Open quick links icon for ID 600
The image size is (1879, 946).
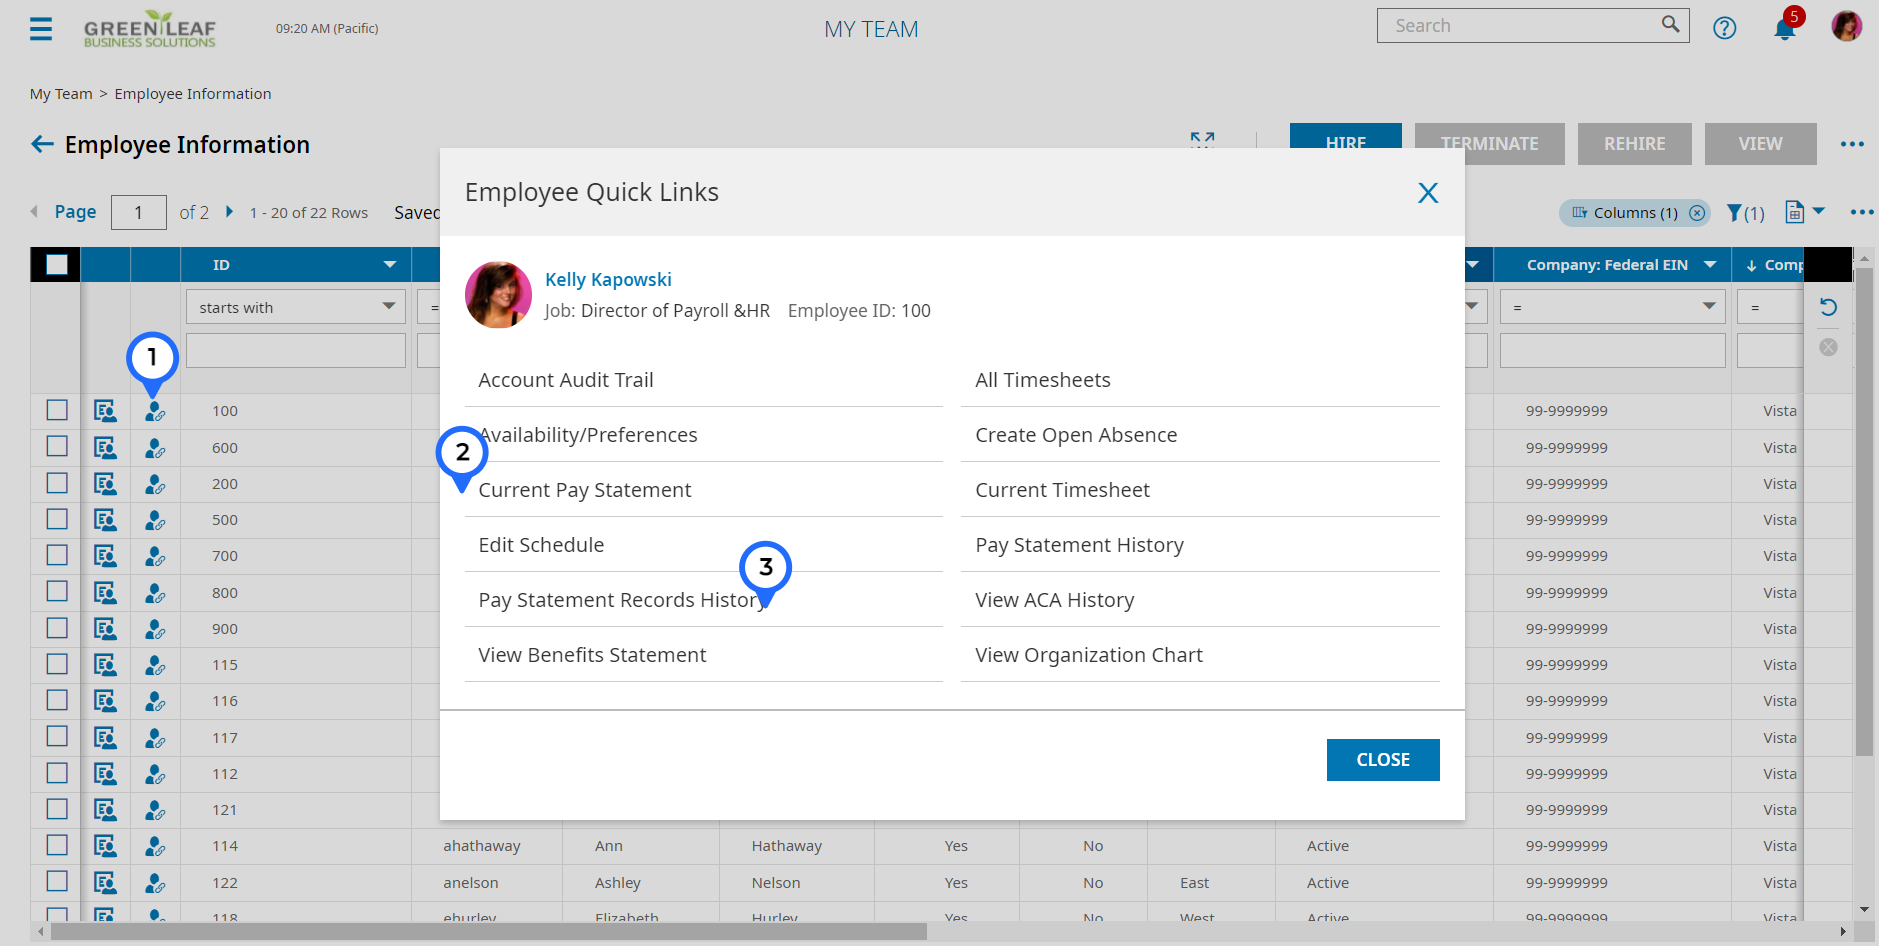[155, 448]
